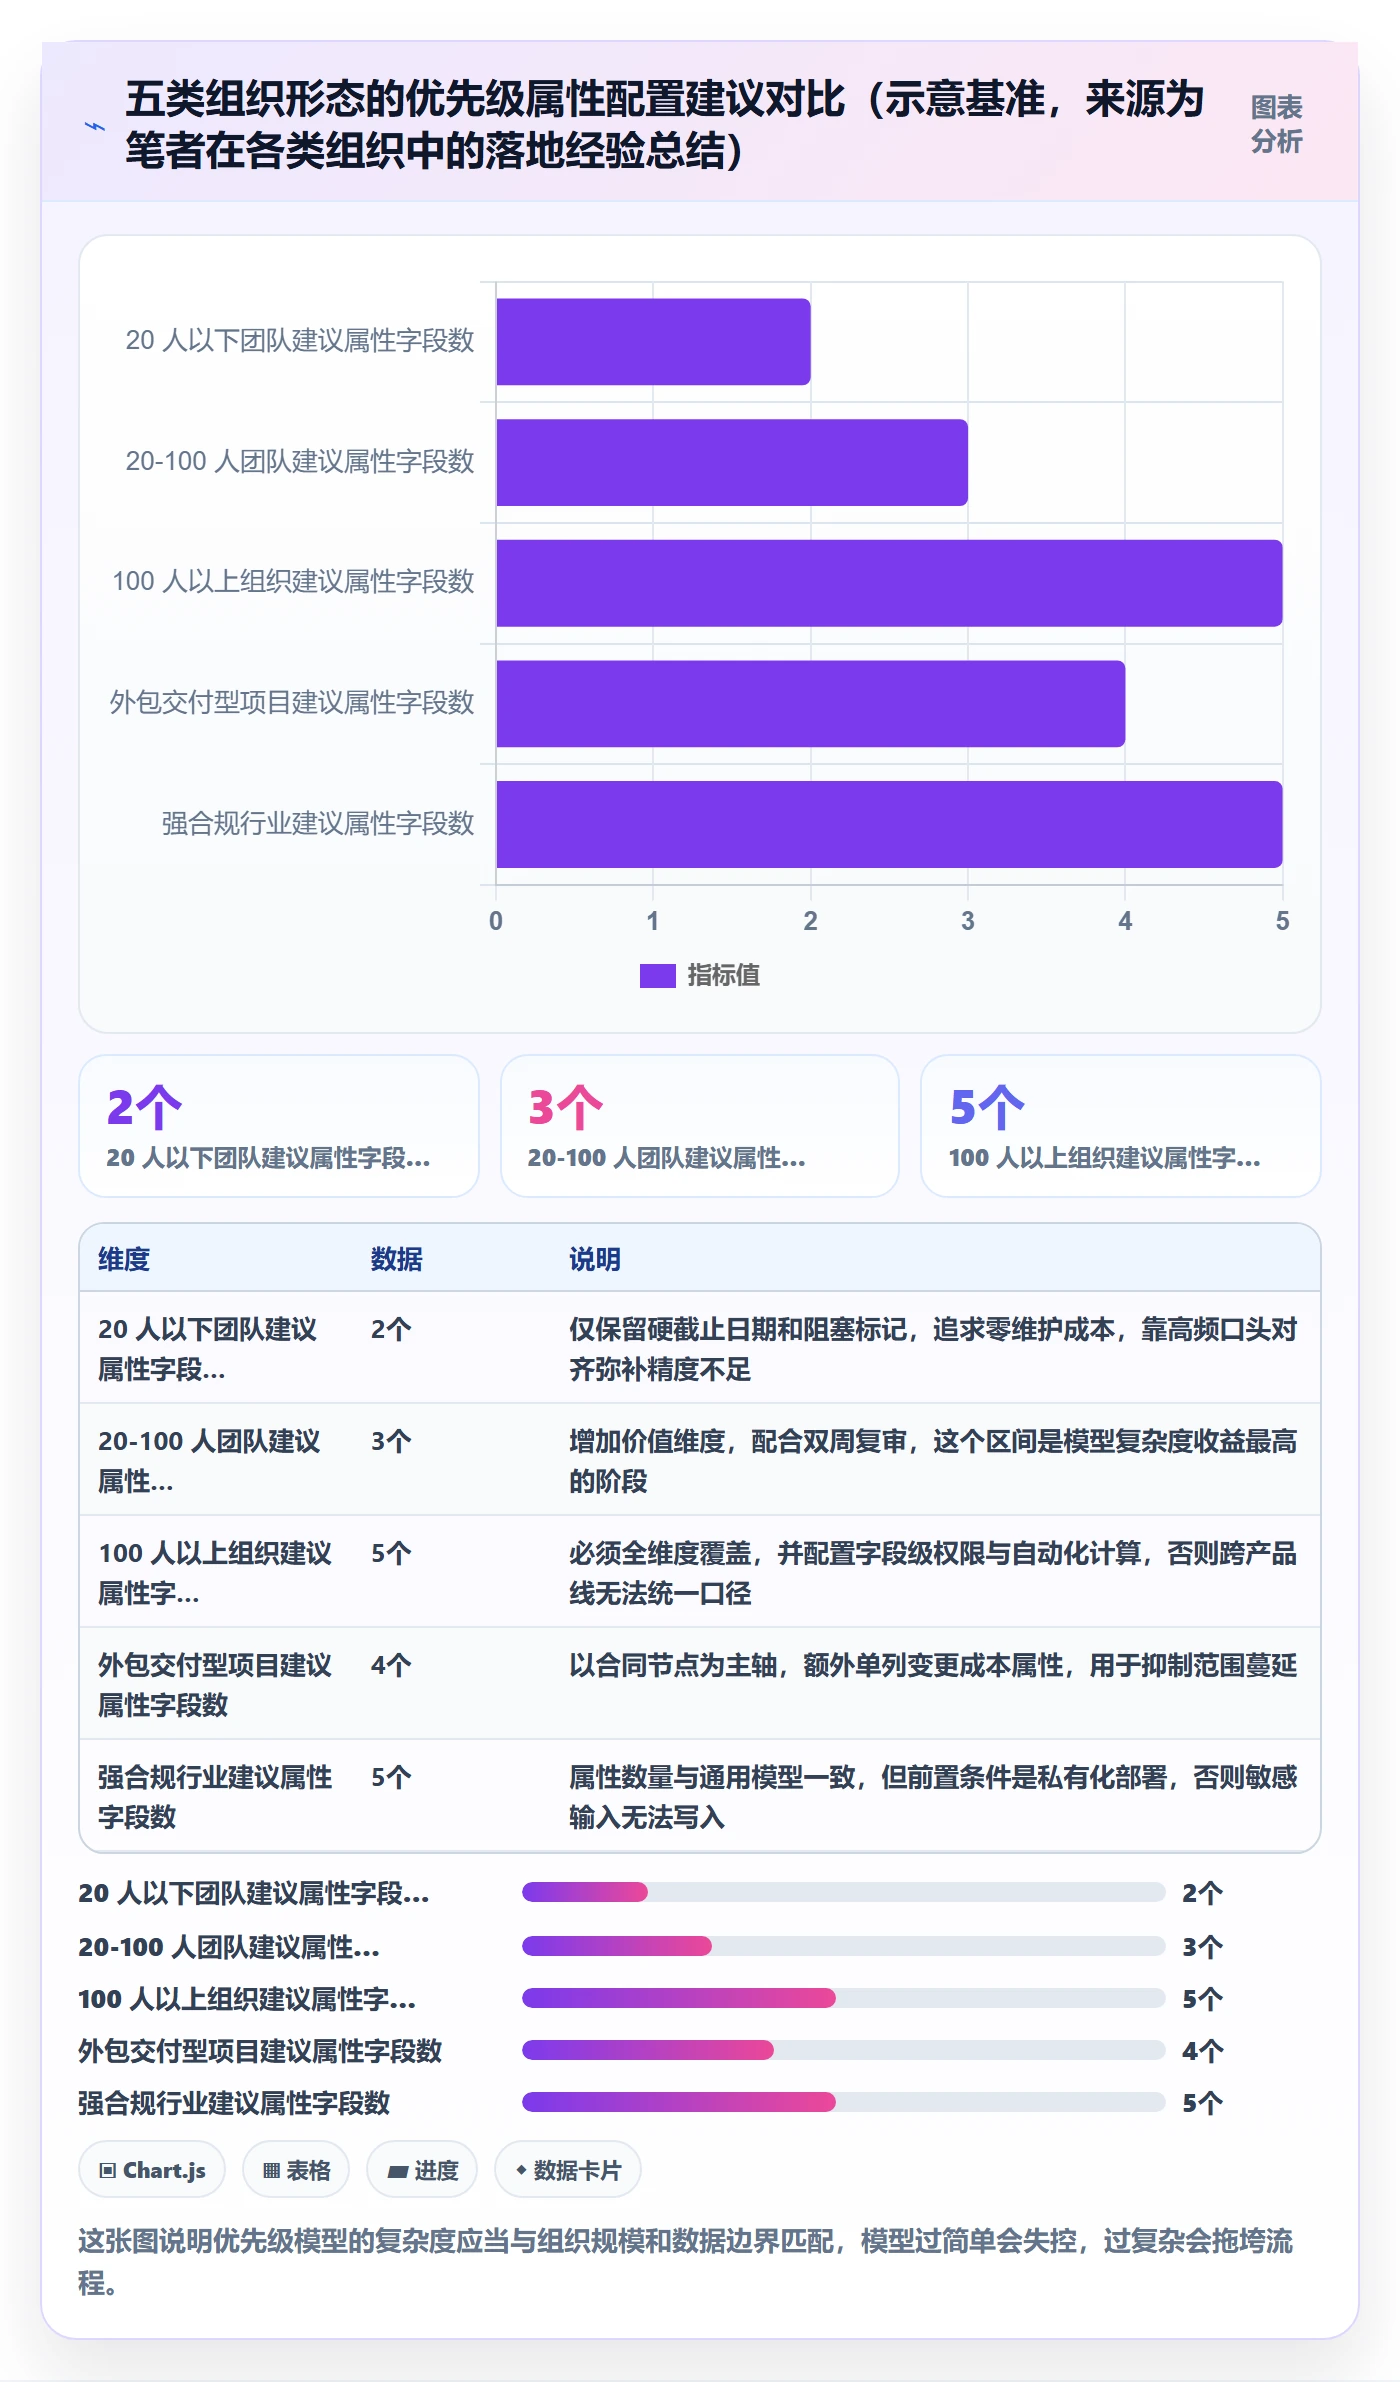Select the 强合规行业 chart bar
This screenshot has width=1400, height=2382.
click(889, 824)
